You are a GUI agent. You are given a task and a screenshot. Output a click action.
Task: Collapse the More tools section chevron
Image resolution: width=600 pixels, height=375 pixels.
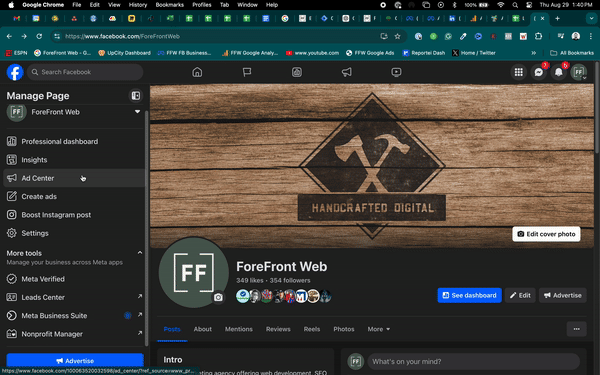pyautogui.click(x=140, y=253)
